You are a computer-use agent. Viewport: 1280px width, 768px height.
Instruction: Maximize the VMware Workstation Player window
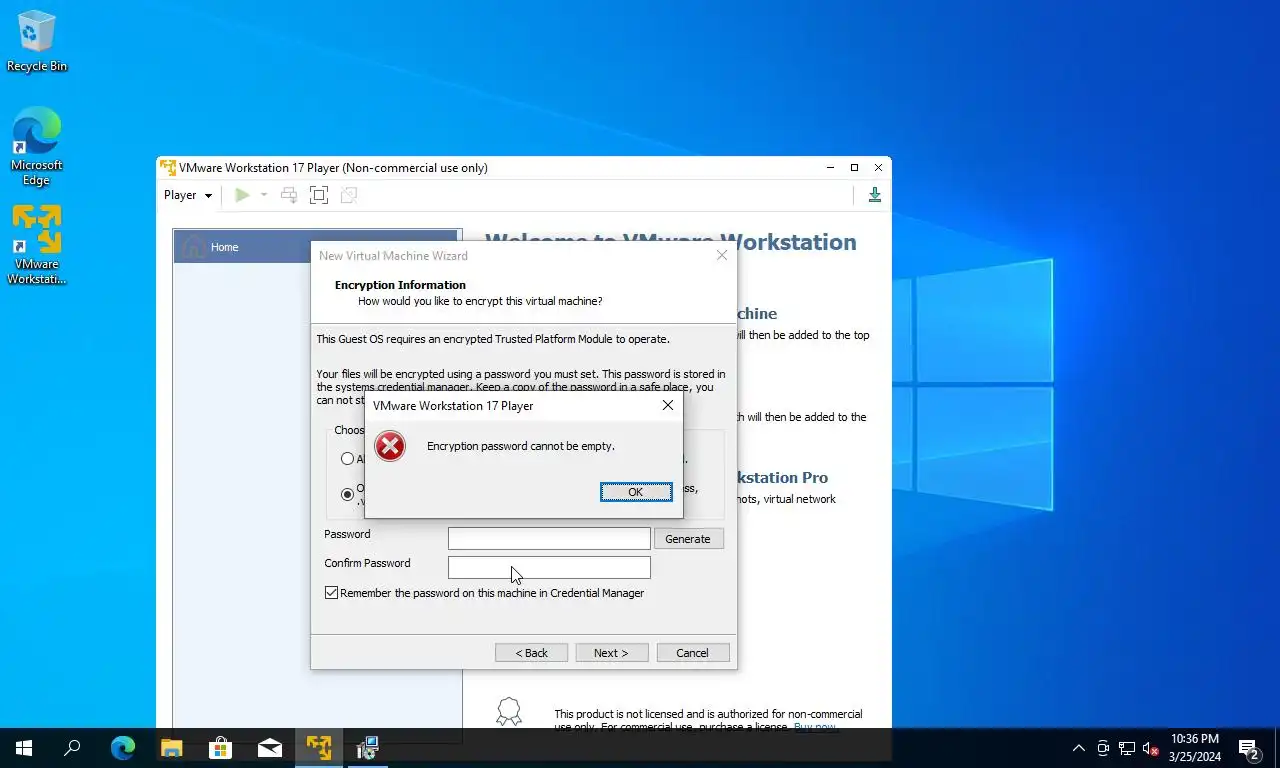coord(854,168)
